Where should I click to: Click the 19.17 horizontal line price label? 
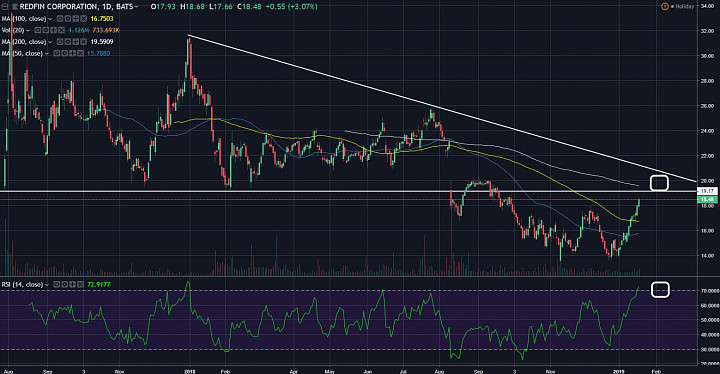pyautogui.click(x=707, y=191)
